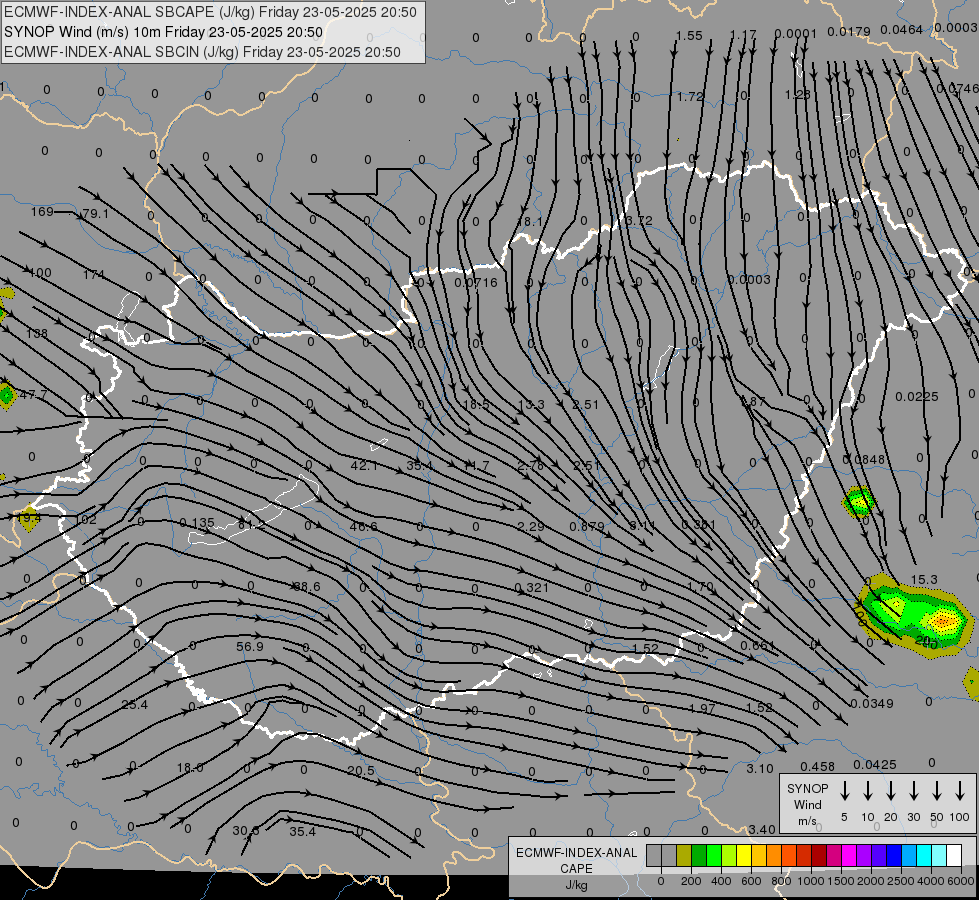
Task: Click the map value 0.0425
Action: [875, 764]
